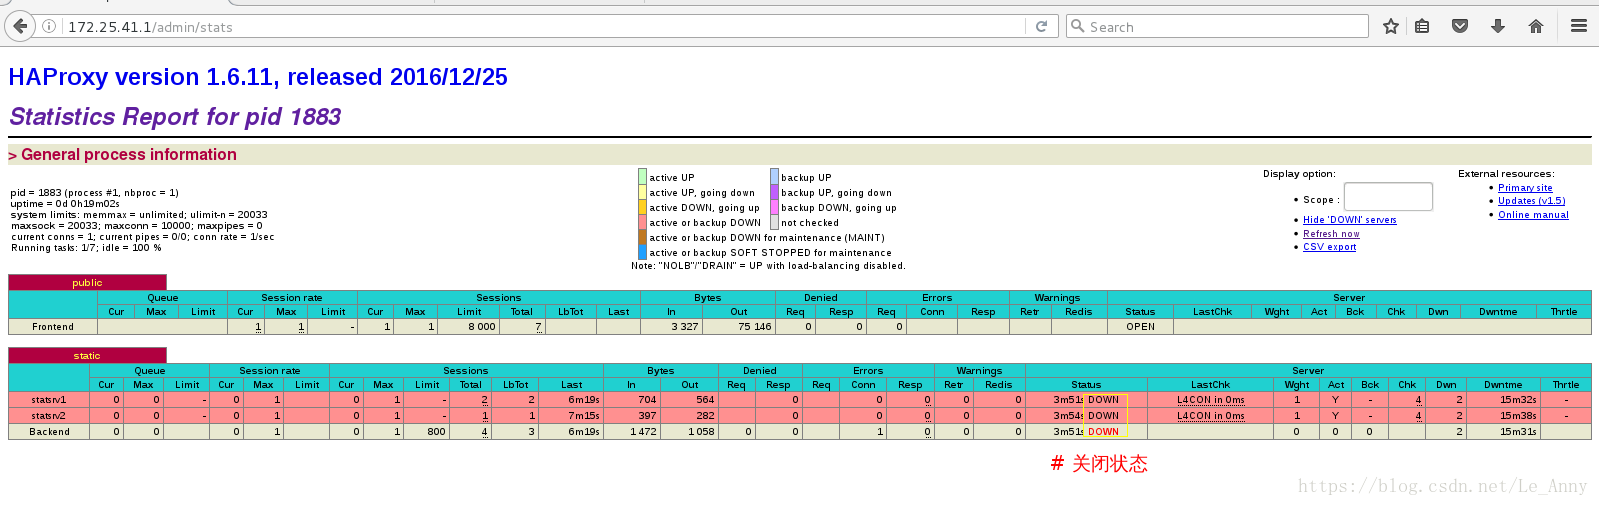
Task: Click the HAProxy version 1.6.11 title
Action: point(258,77)
